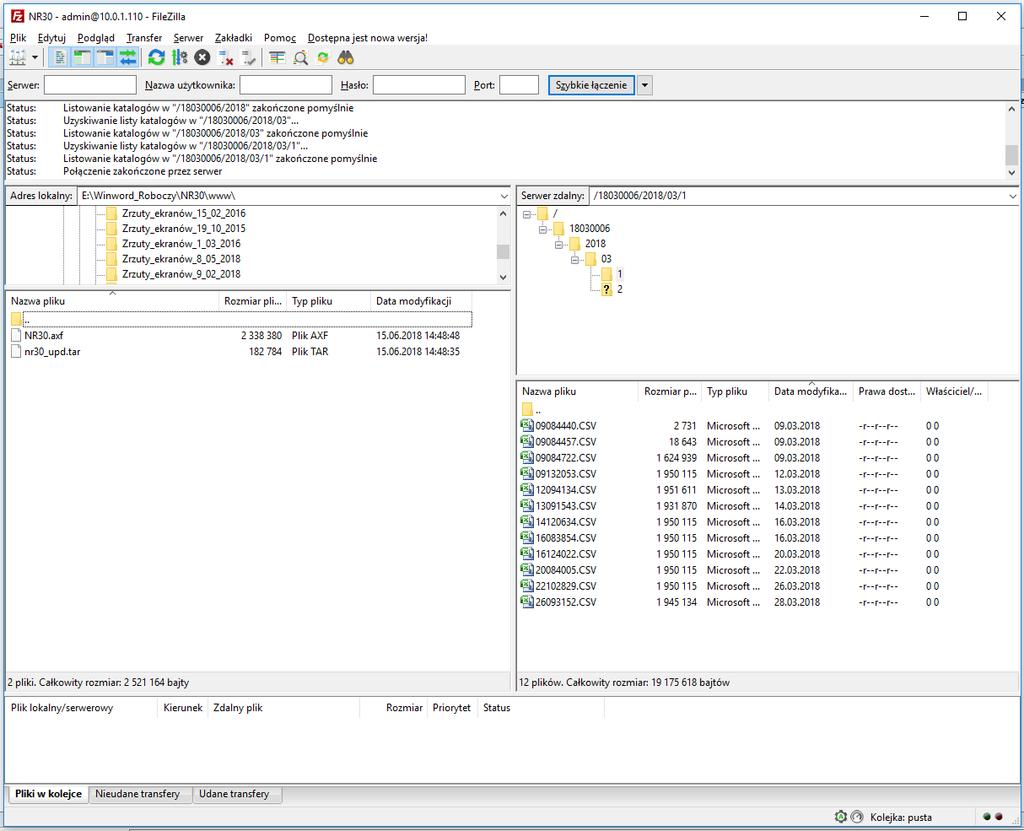
Task: Click Excel icon of 16083854.CSV
Action: (x=527, y=538)
